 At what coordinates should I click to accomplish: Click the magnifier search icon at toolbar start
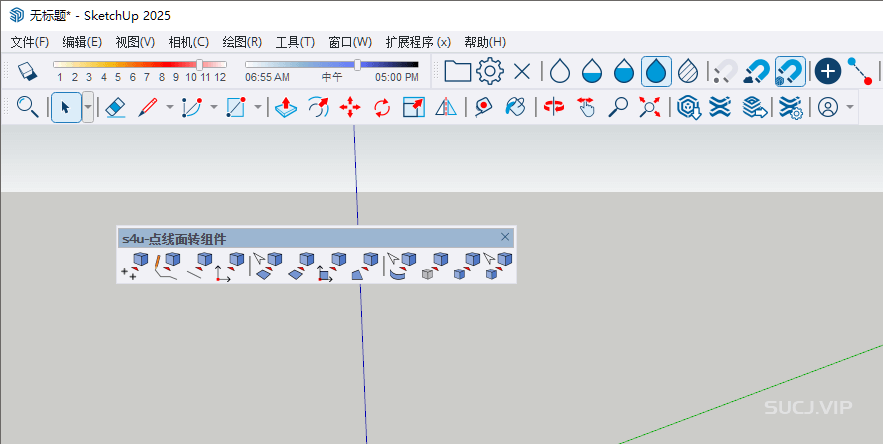pyautogui.click(x=27, y=106)
